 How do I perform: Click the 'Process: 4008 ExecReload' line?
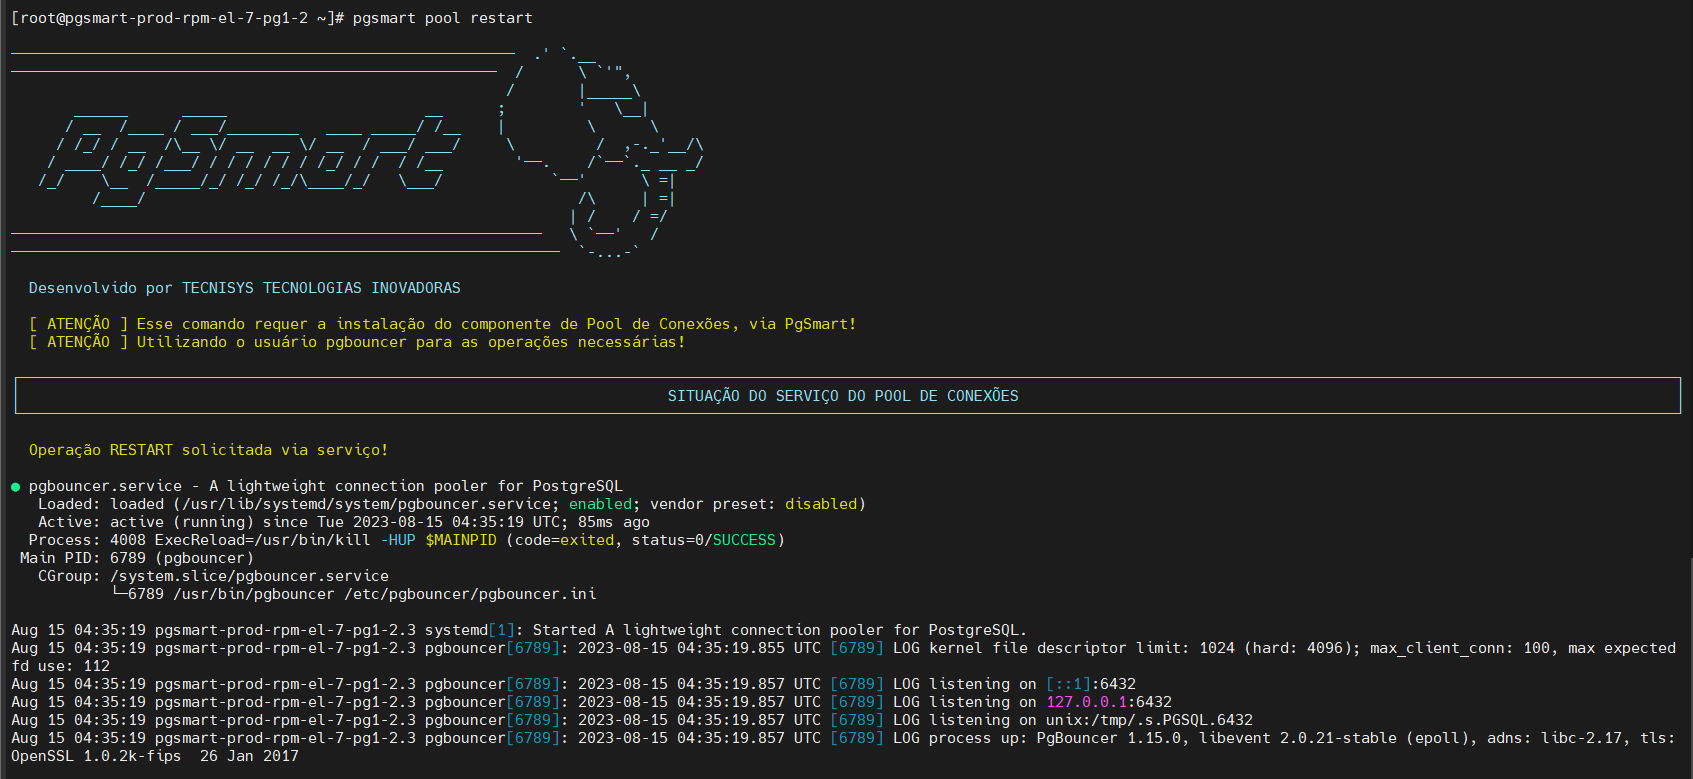coord(406,540)
